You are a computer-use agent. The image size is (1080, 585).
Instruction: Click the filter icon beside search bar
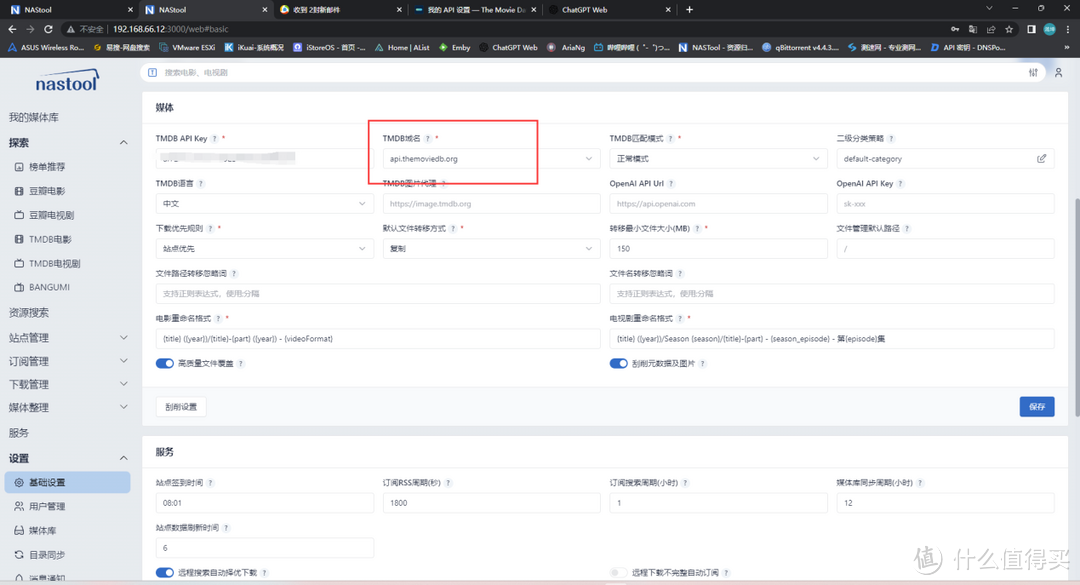click(1033, 72)
